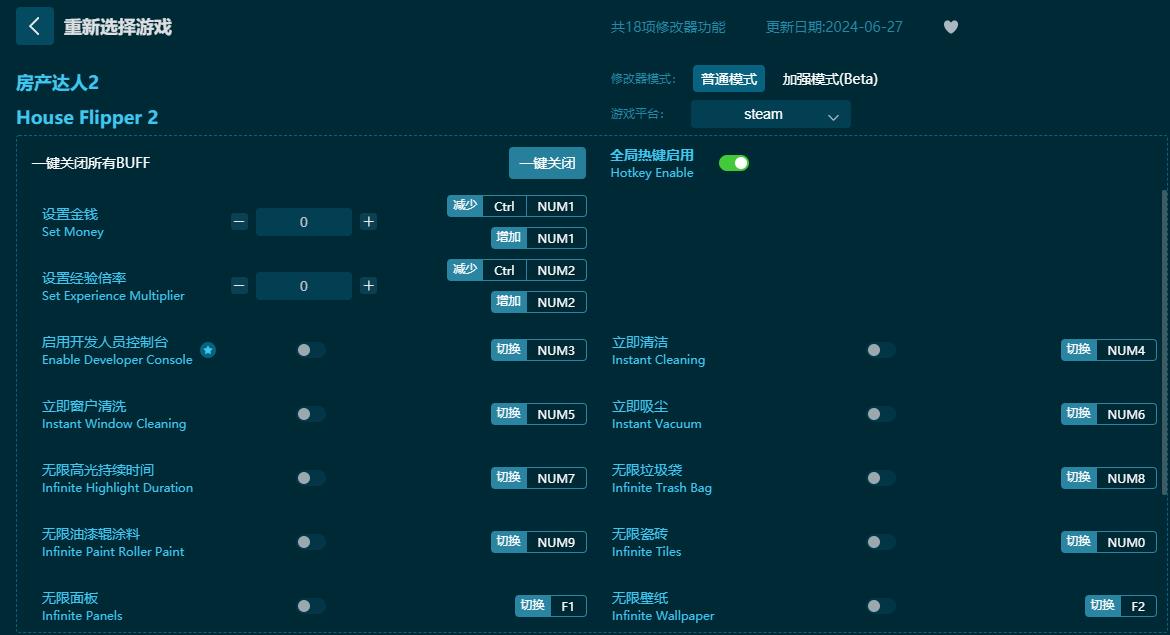Click the 切换 F2 hotkey button
The image size is (1170, 635).
click(1121, 606)
